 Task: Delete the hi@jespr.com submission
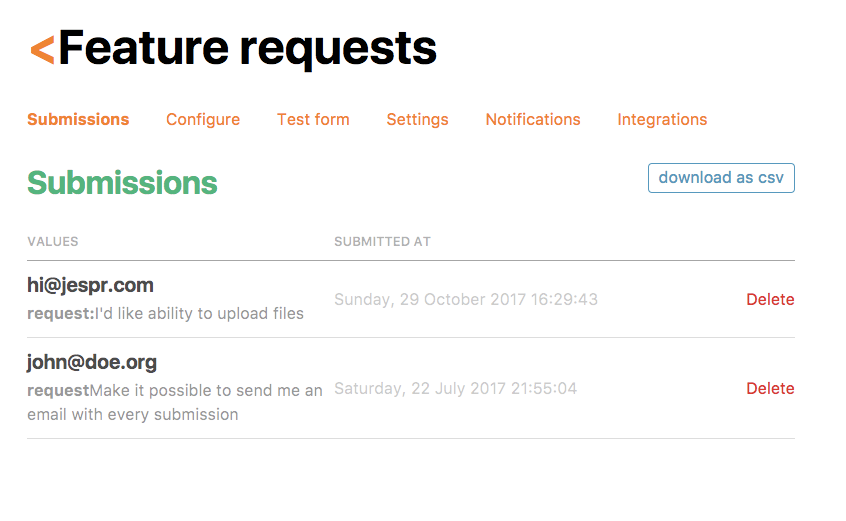pos(770,299)
